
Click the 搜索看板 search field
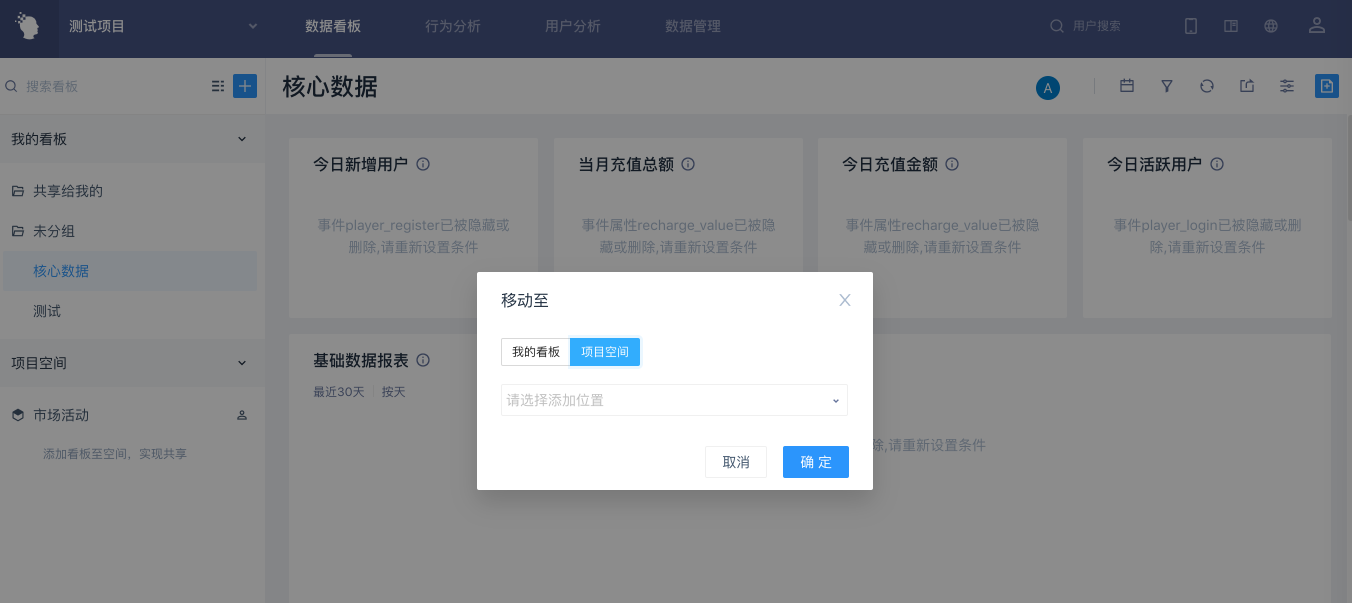pos(110,87)
